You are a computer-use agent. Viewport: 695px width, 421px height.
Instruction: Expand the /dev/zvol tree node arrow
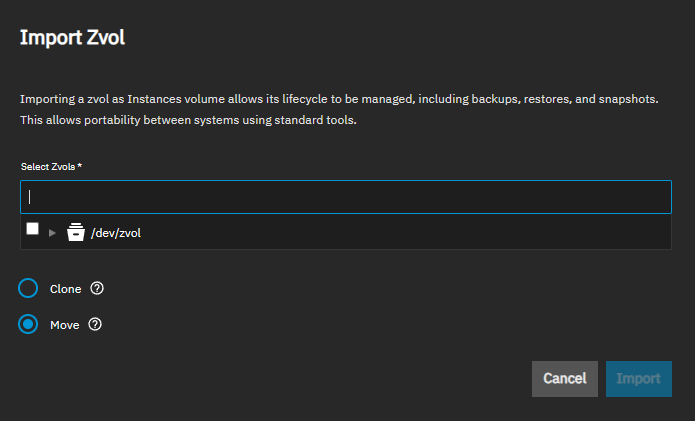(x=52, y=232)
